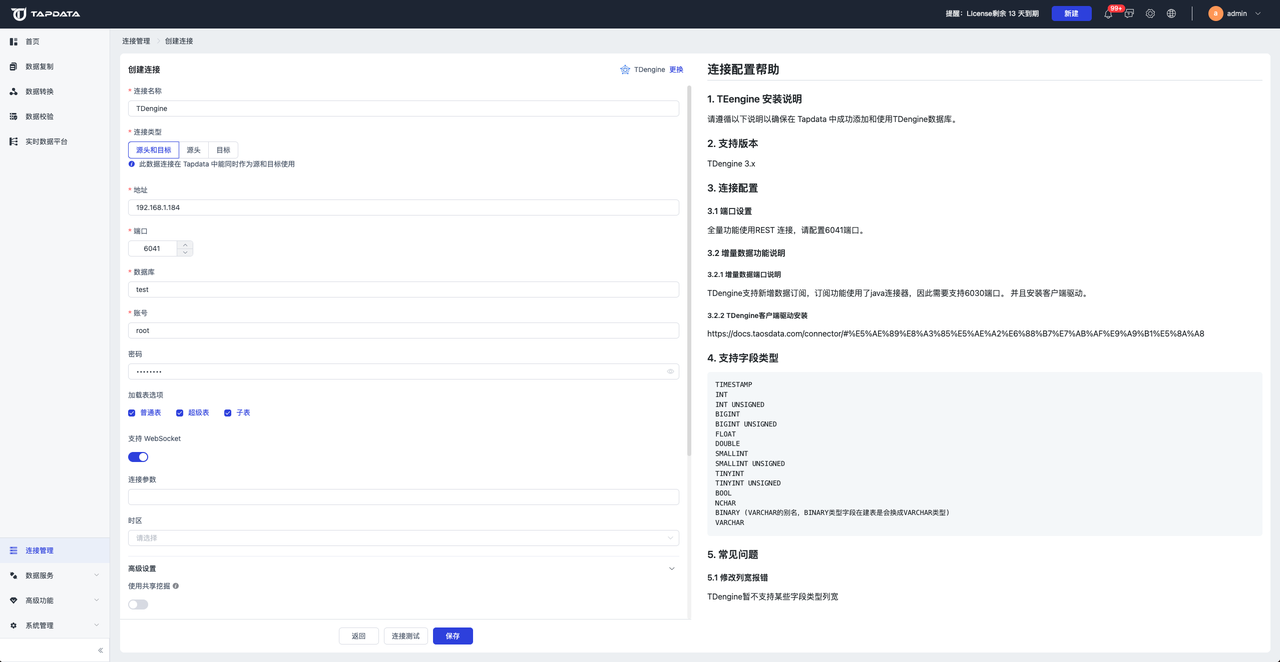This screenshot has height=662, width=1280.
Task: Click TDengine database icon
Action: click(625, 70)
